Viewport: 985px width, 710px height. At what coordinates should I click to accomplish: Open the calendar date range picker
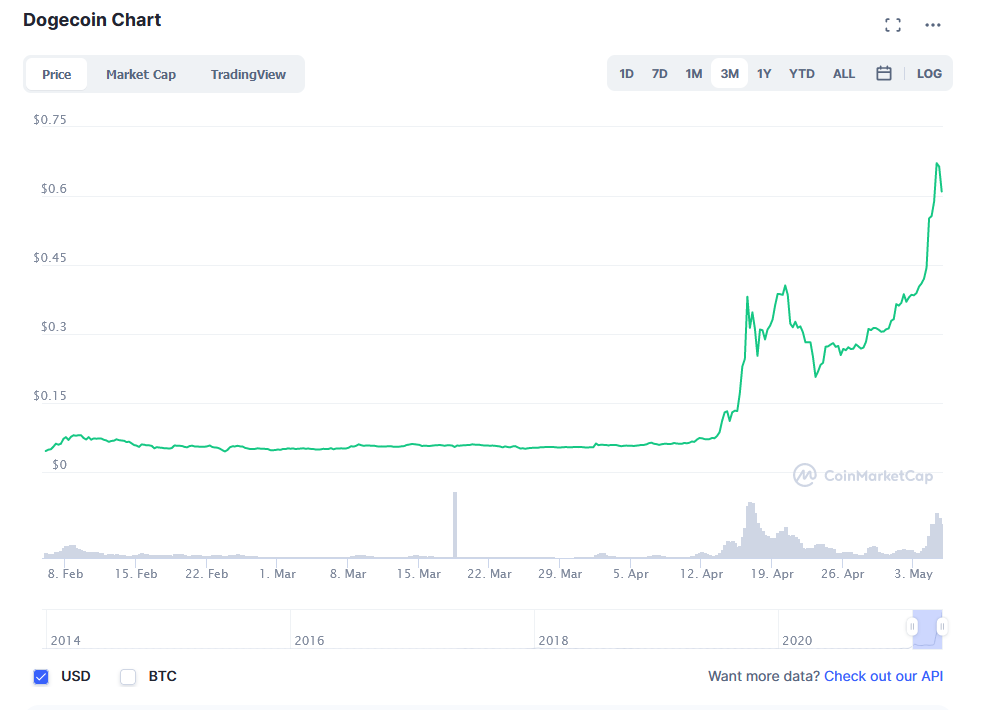(884, 73)
